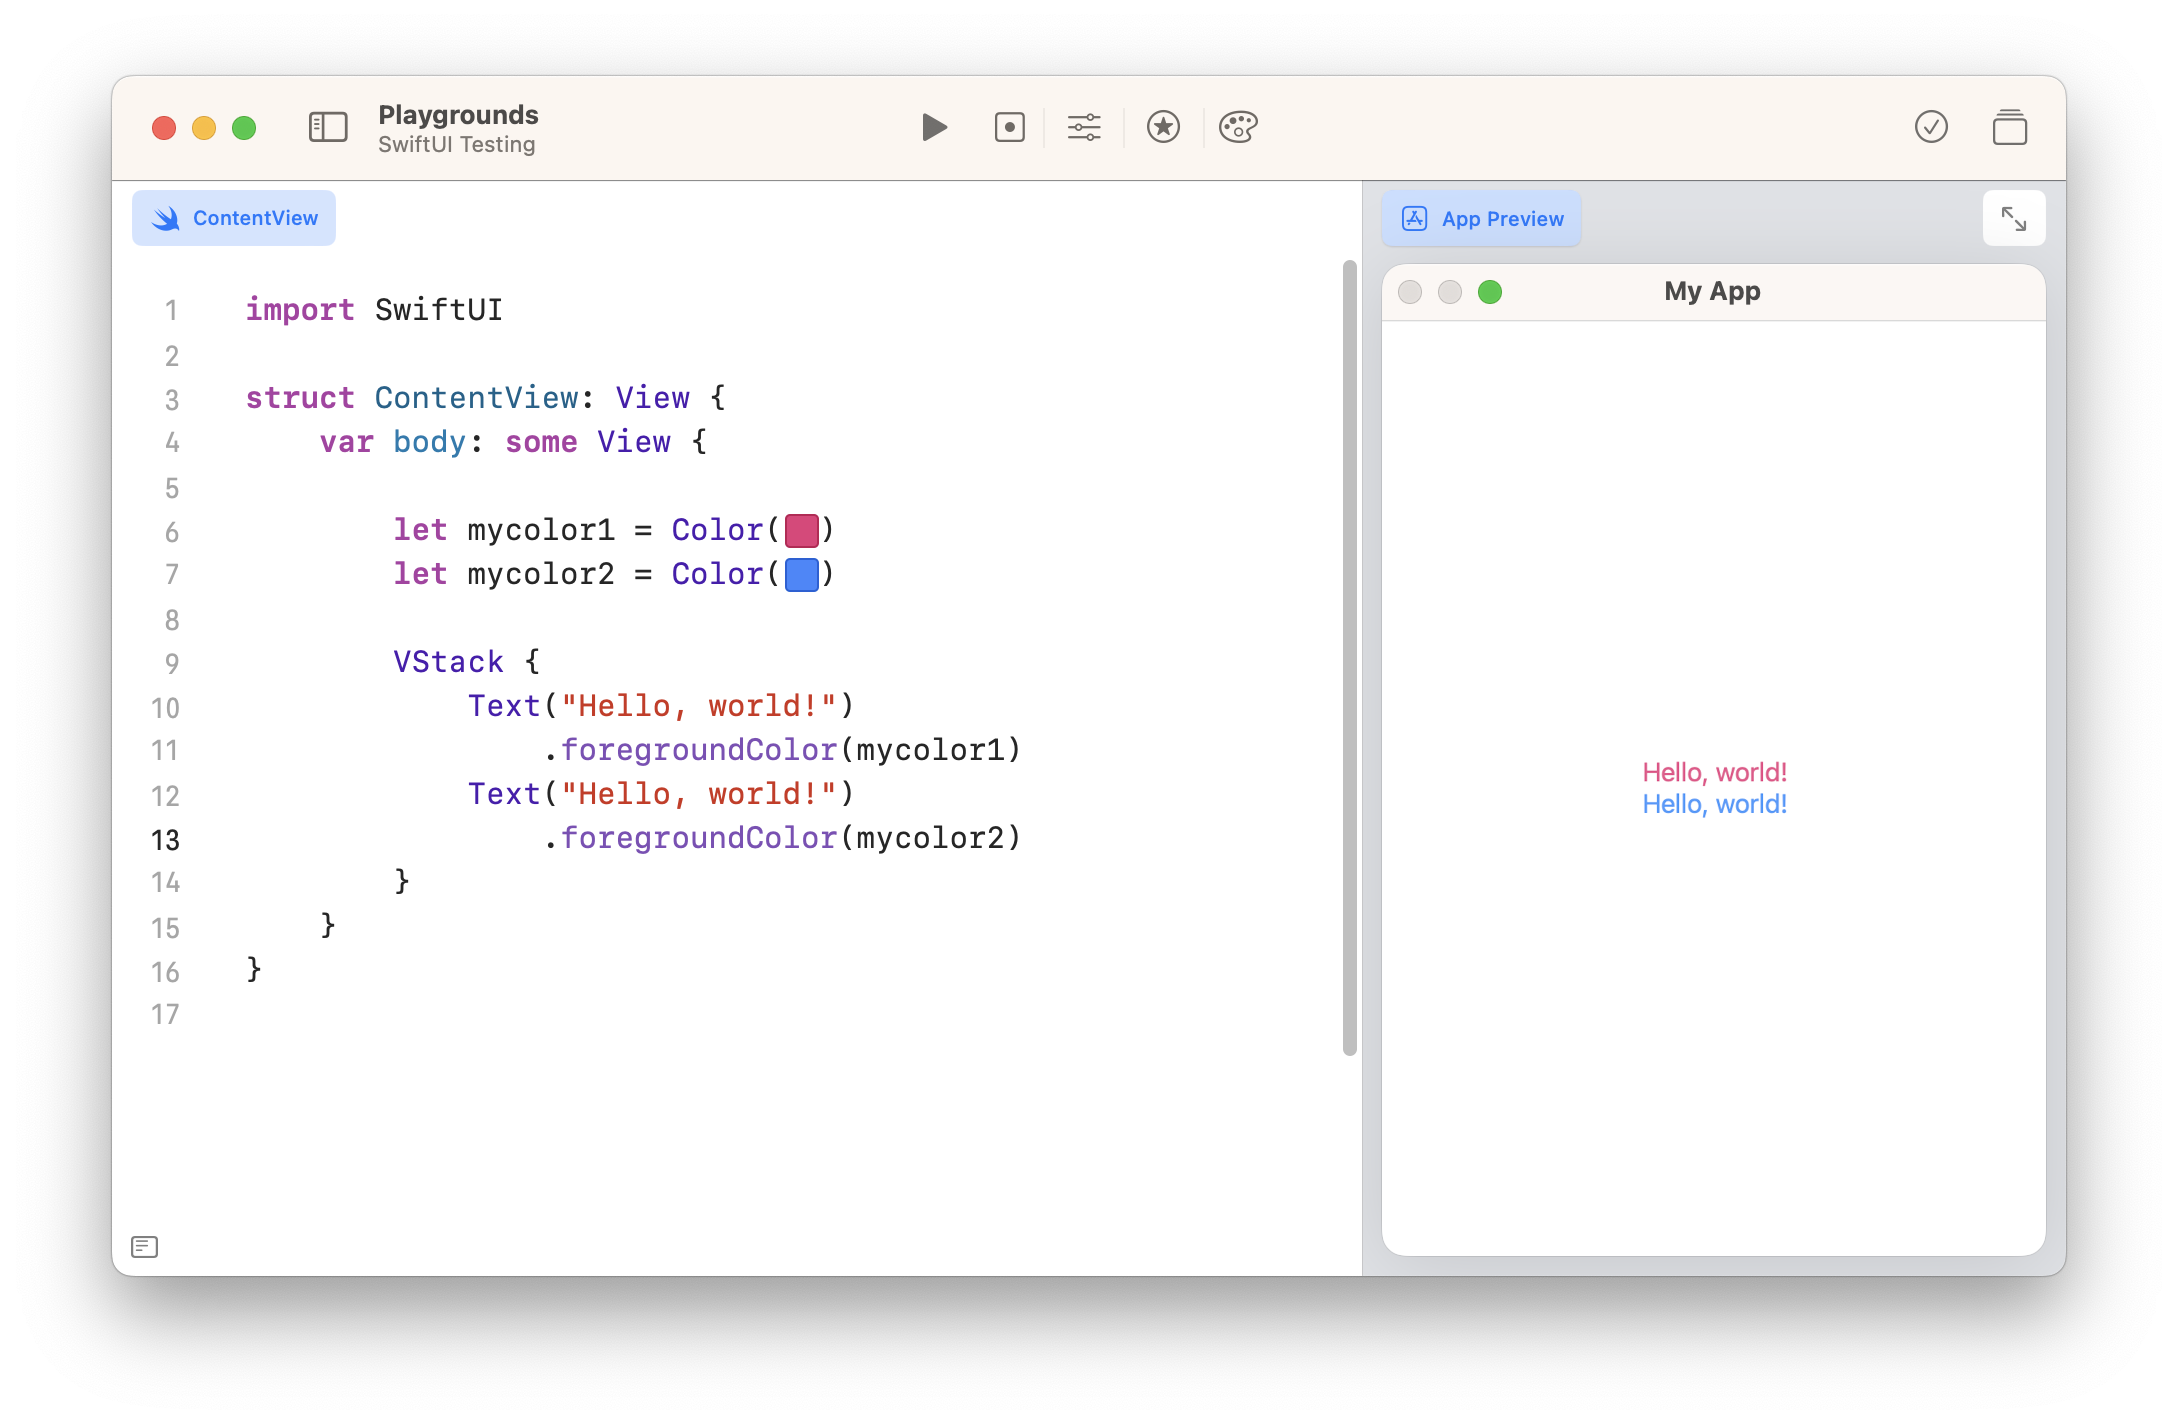Screen dimensions: 2178x1424
Task: Click the pink Hello, world! preview text
Action: pyautogui.click(x=1714, y=772)
